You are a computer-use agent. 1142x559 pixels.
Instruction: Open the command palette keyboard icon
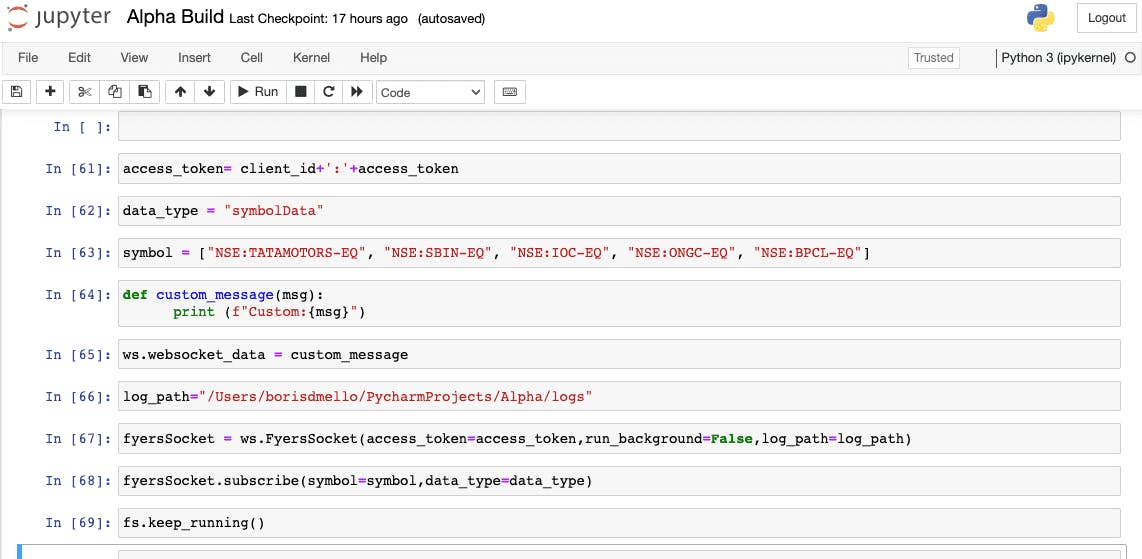510,92
